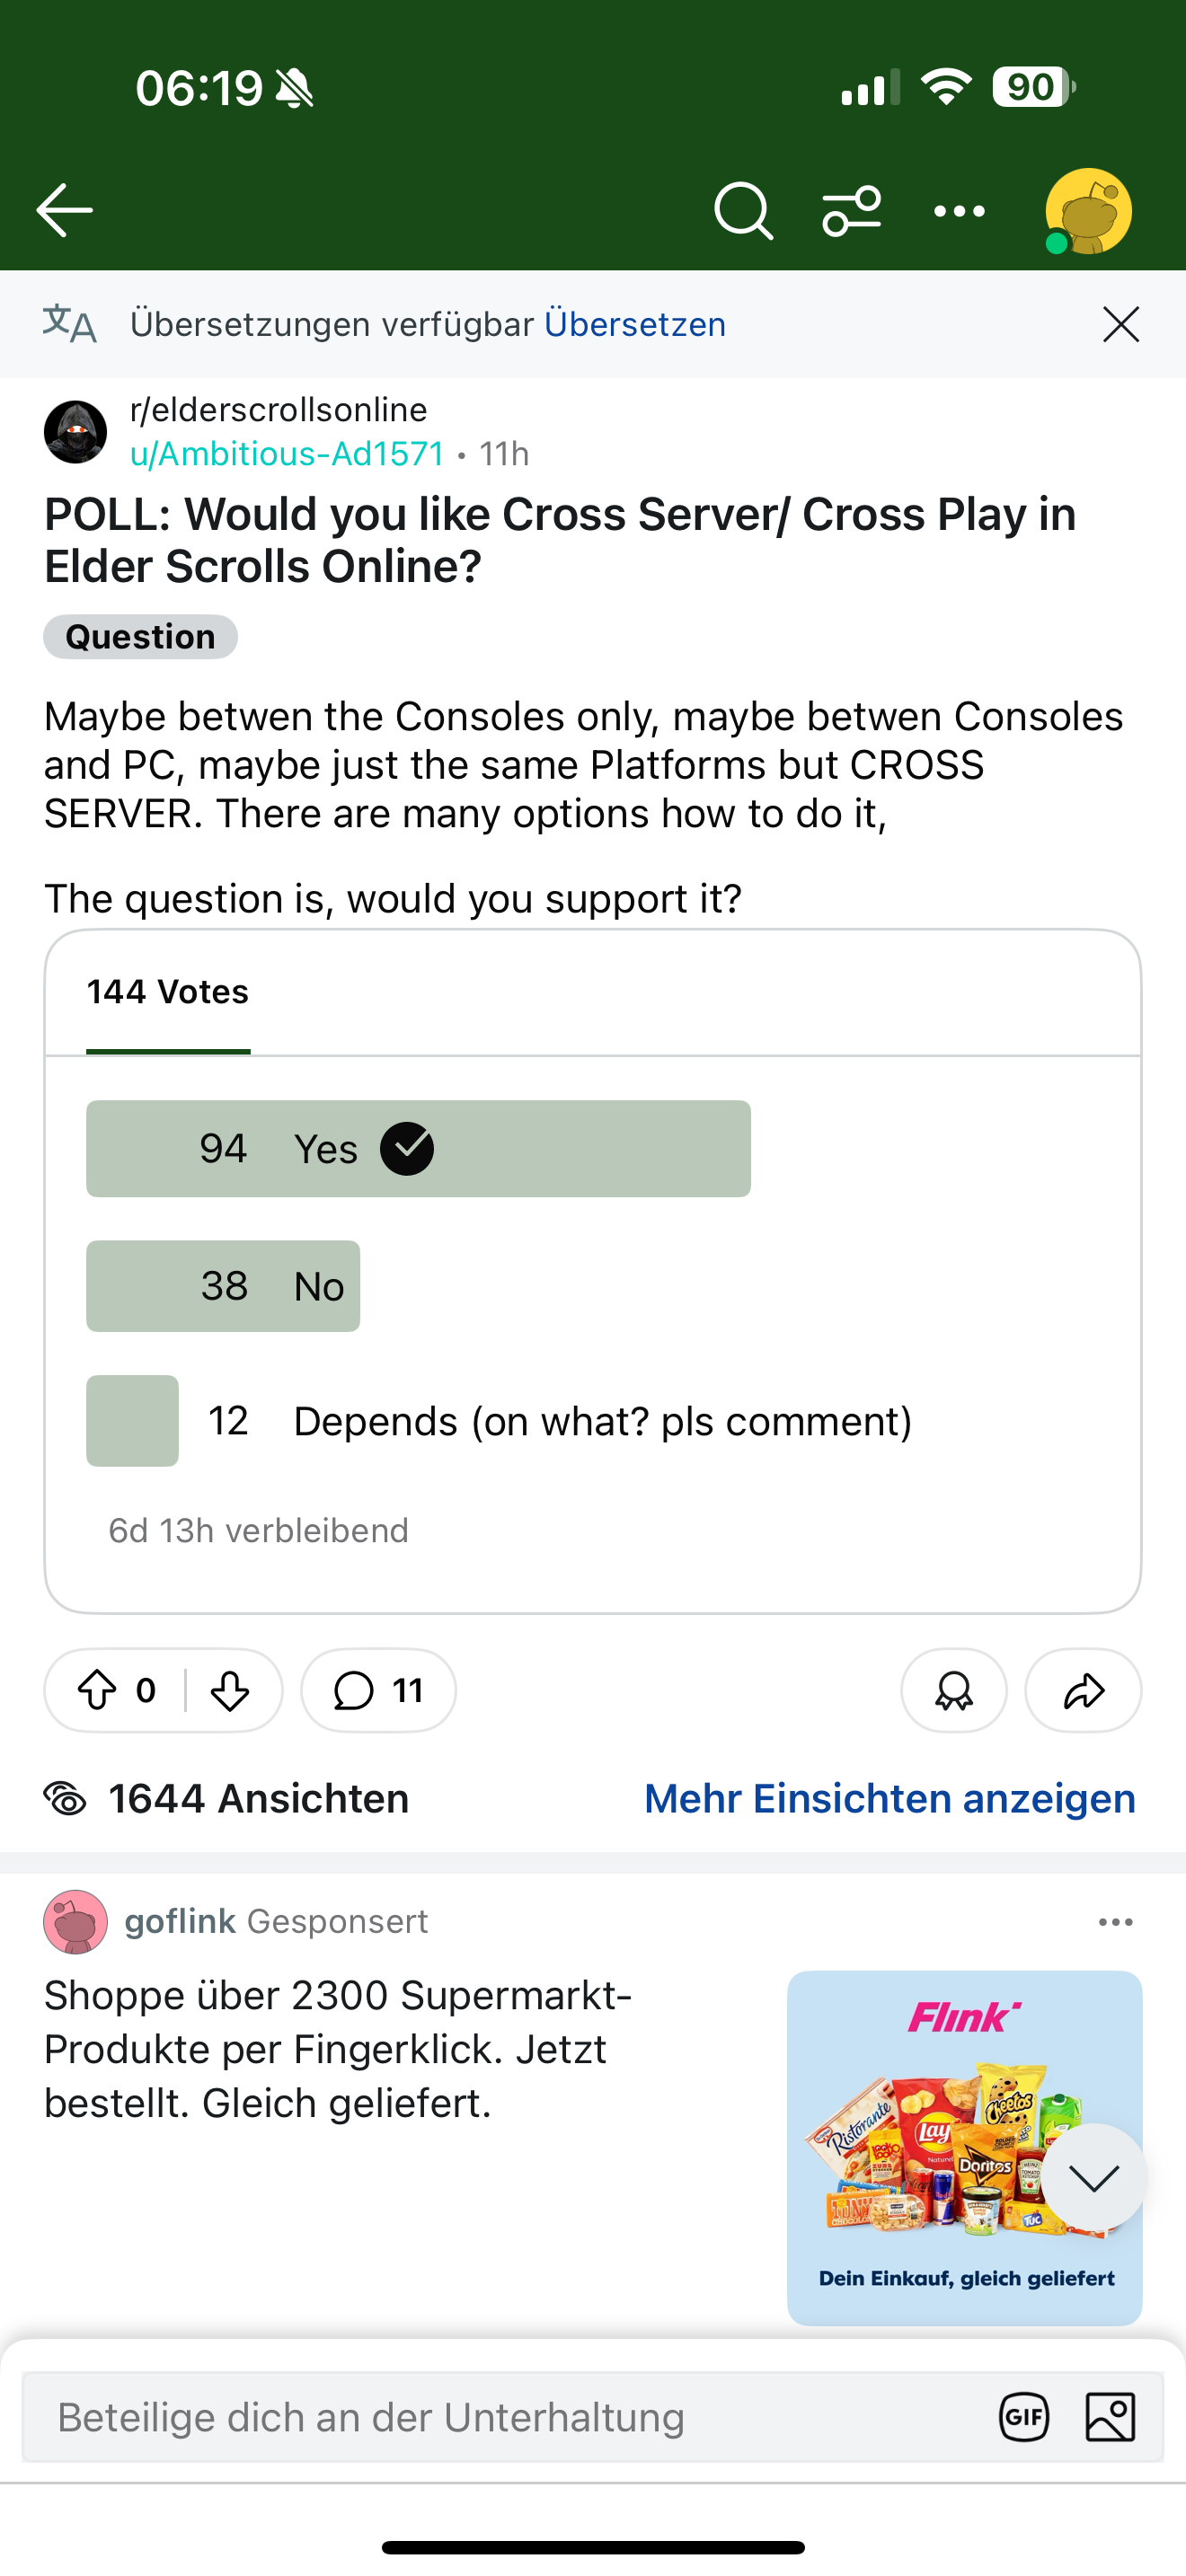
Task: Open Mehr Einsichten anzeigen link
Action: pyautogui.click(x=890, y=1798)
